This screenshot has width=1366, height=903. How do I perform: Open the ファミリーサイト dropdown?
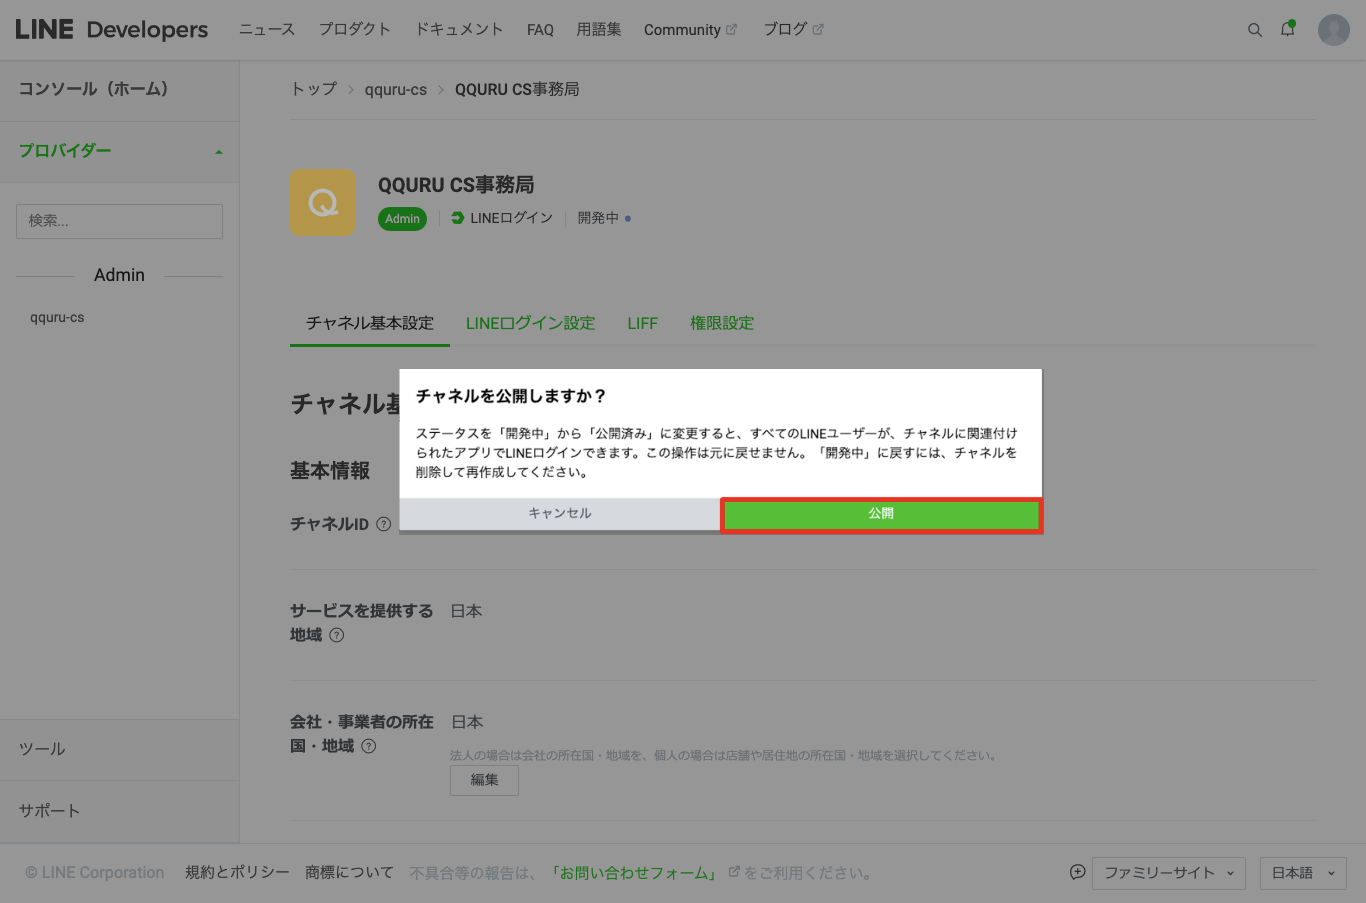click(1168, 873)
